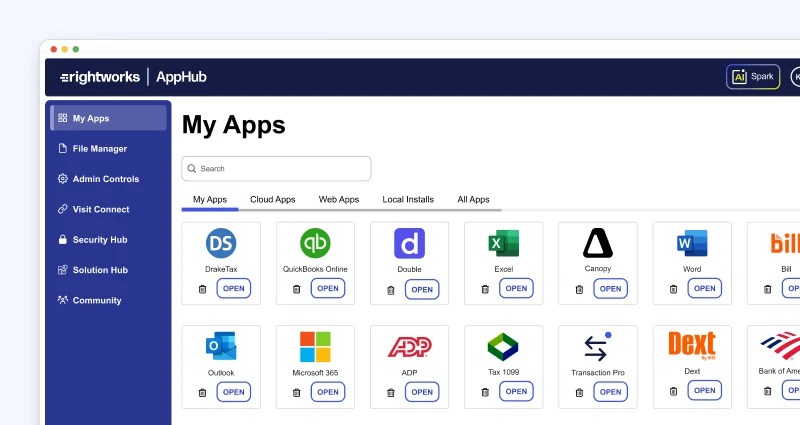Image resolution: width=800 pixels, height=425 pixels.
Task: Click into the Search apps field
Action: (277, 168)
